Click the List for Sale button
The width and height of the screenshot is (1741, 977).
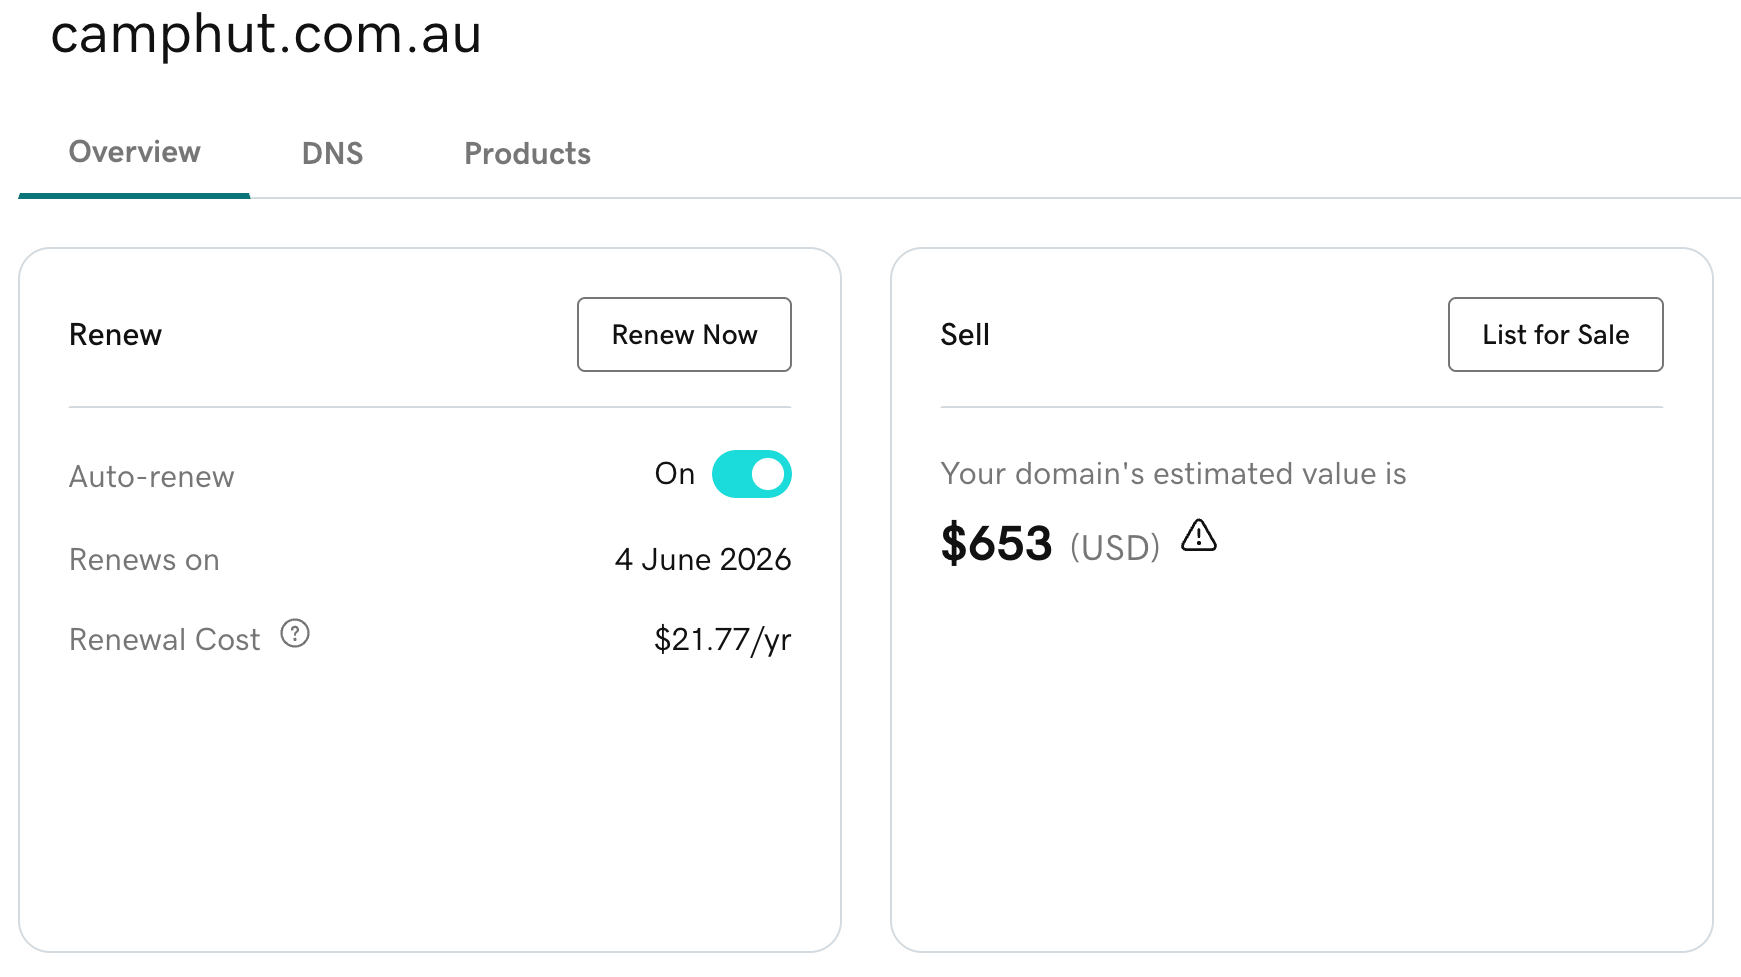point(1555,334)
